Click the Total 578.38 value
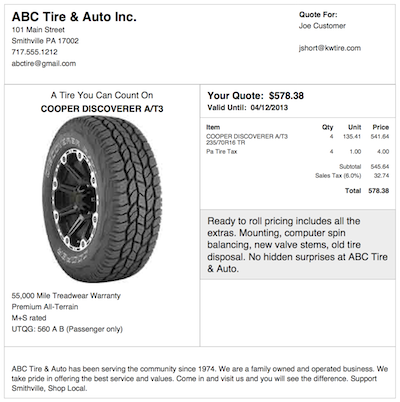The height and width of the screenshot is (402, 400). coord(379,191)
